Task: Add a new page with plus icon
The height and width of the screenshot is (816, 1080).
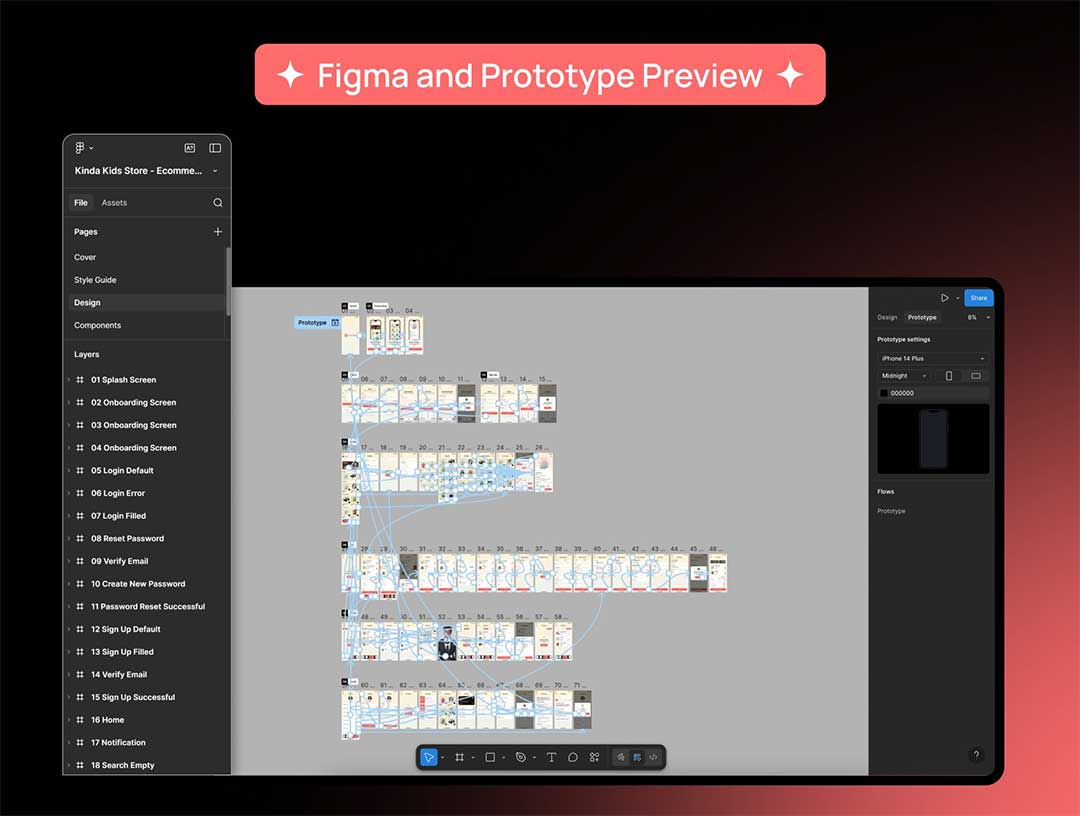Action: point(218,232)
